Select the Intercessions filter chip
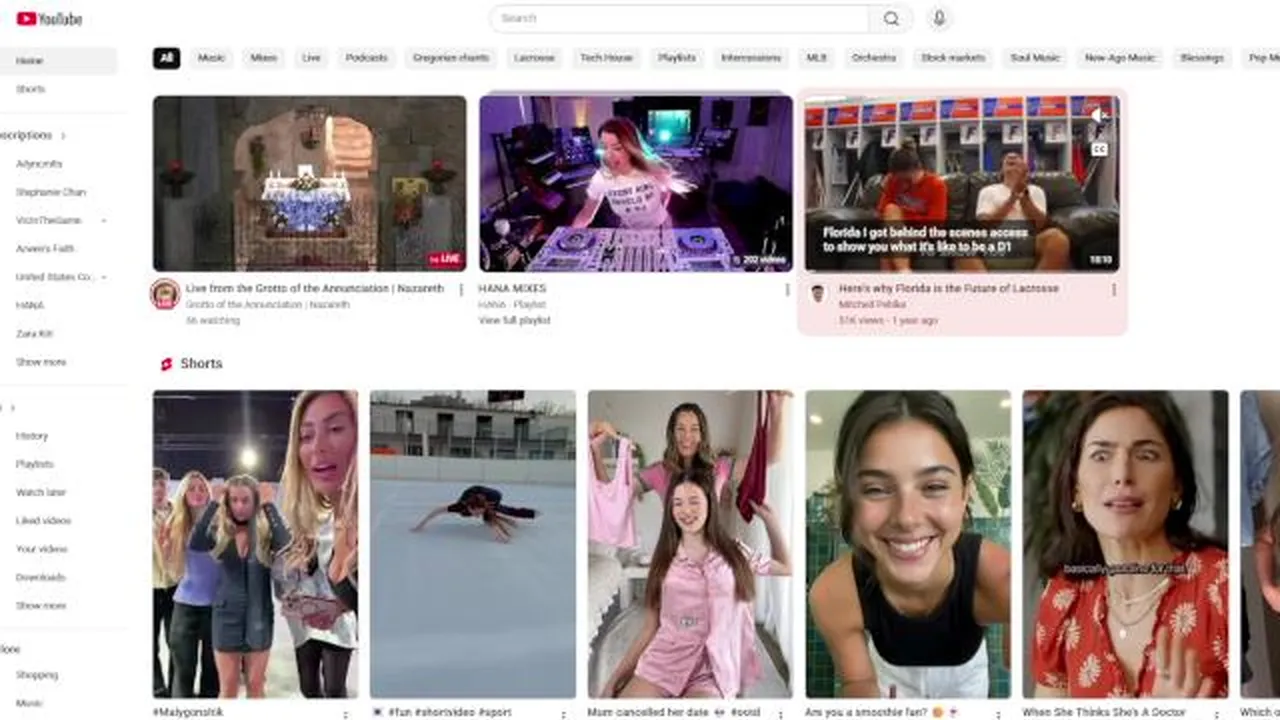This screenshot has width=1280, height=720. 751,58
